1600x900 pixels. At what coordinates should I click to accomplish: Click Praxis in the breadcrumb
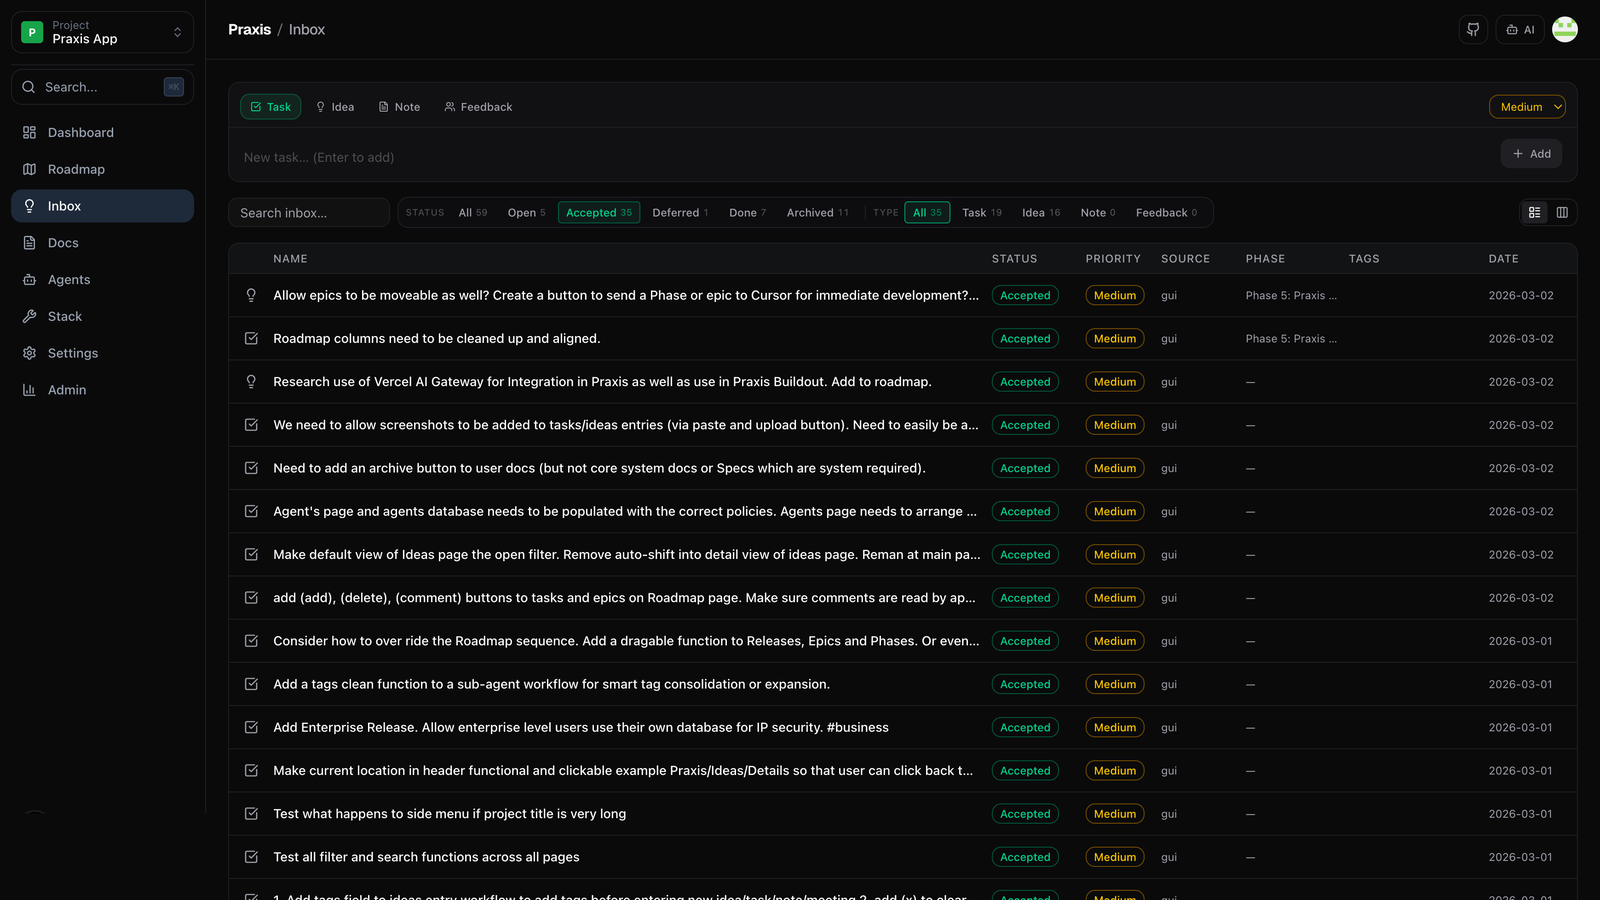249,29
